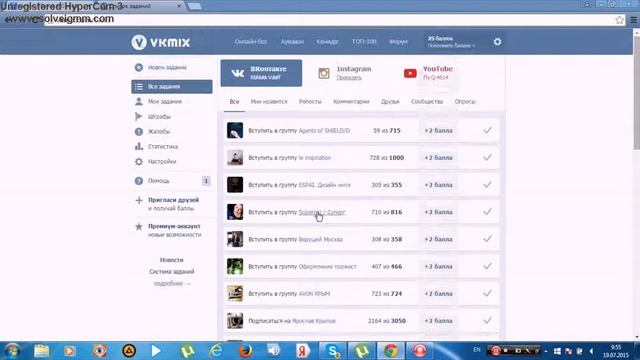Click the Statistics bar chart icon
The height and width of the screenshot is (360, 640).
(139, 146)
